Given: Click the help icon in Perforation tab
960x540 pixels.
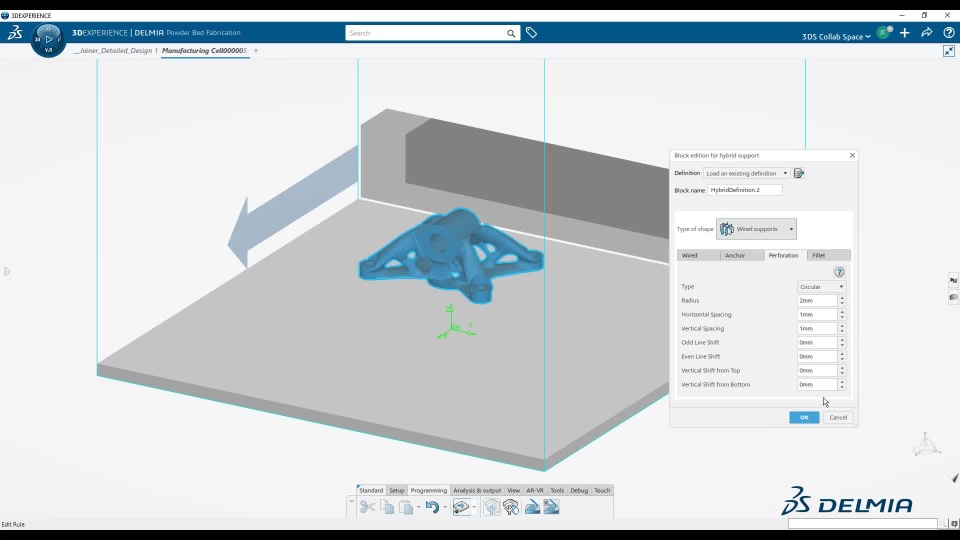Looking at the screenshot, I should click(x=839, y=272).
